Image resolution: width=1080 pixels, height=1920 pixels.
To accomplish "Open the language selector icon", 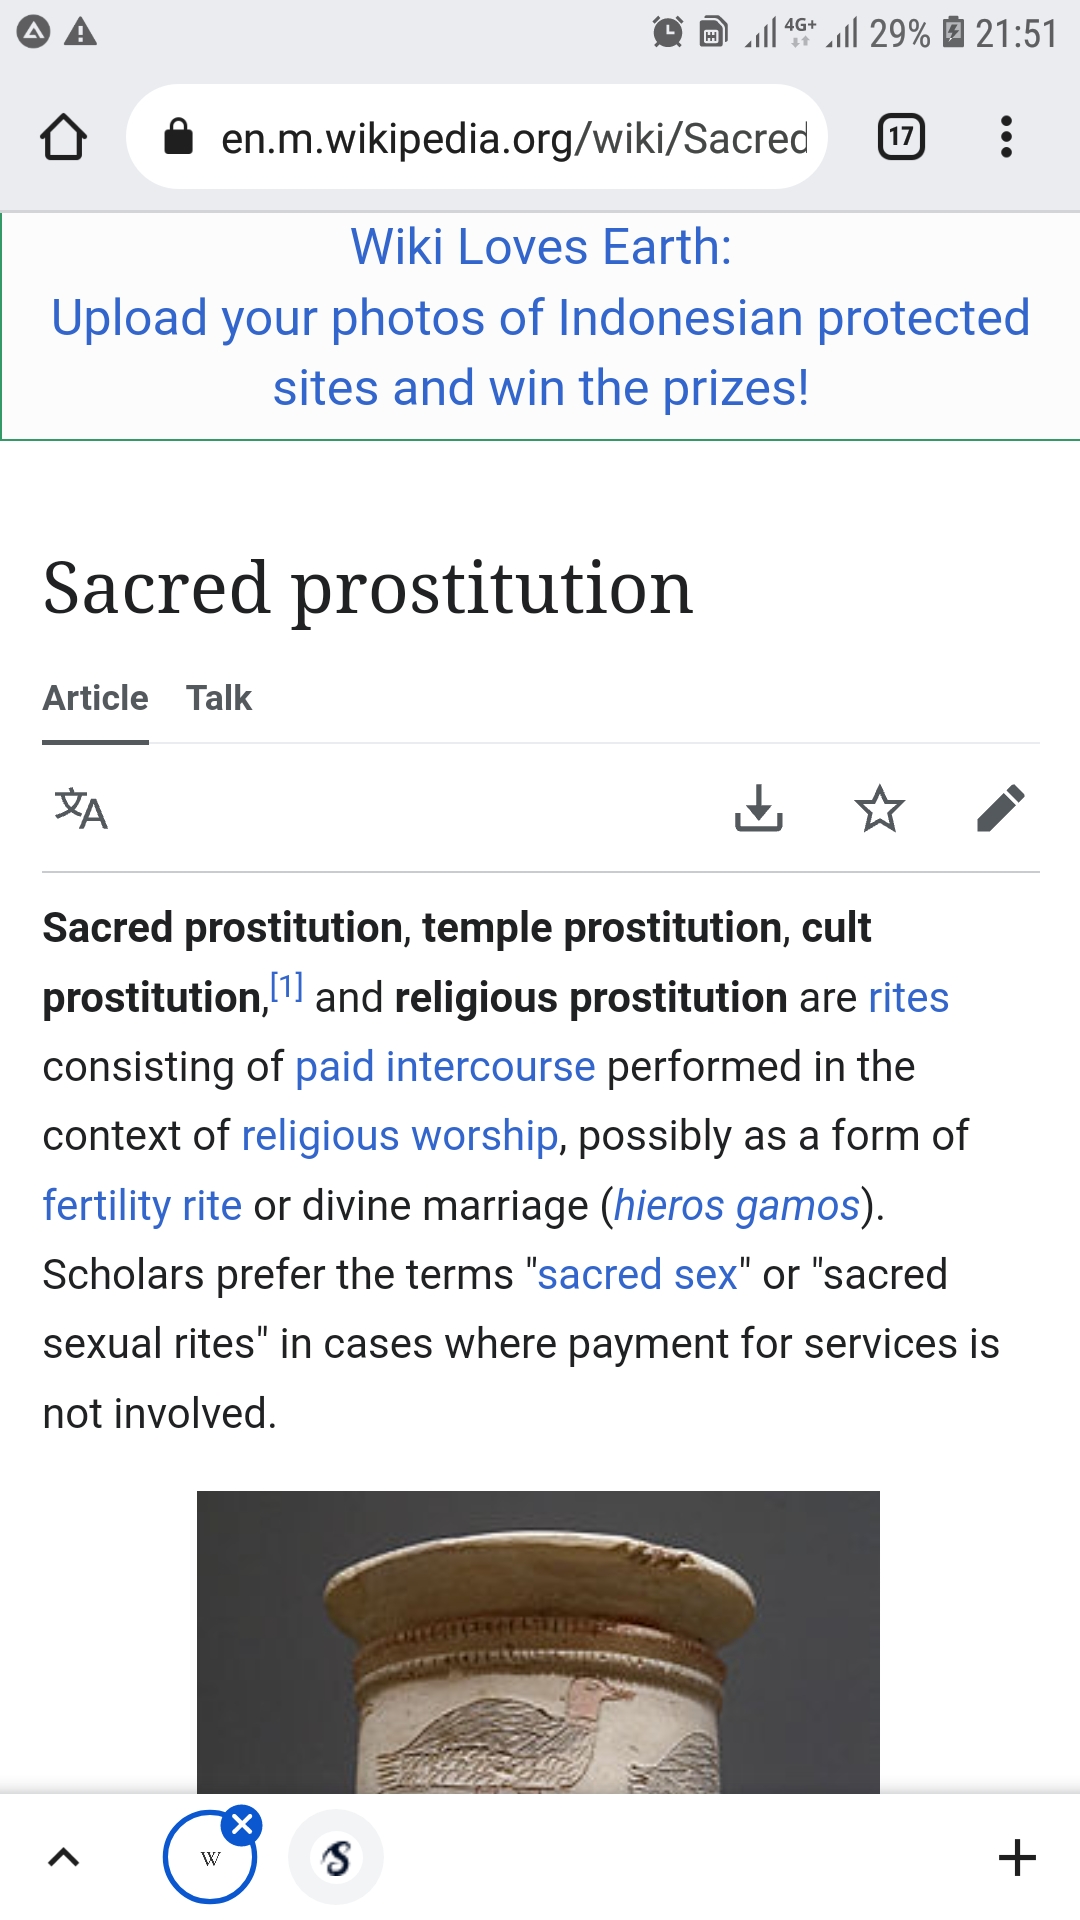I will tap(80, 810).
